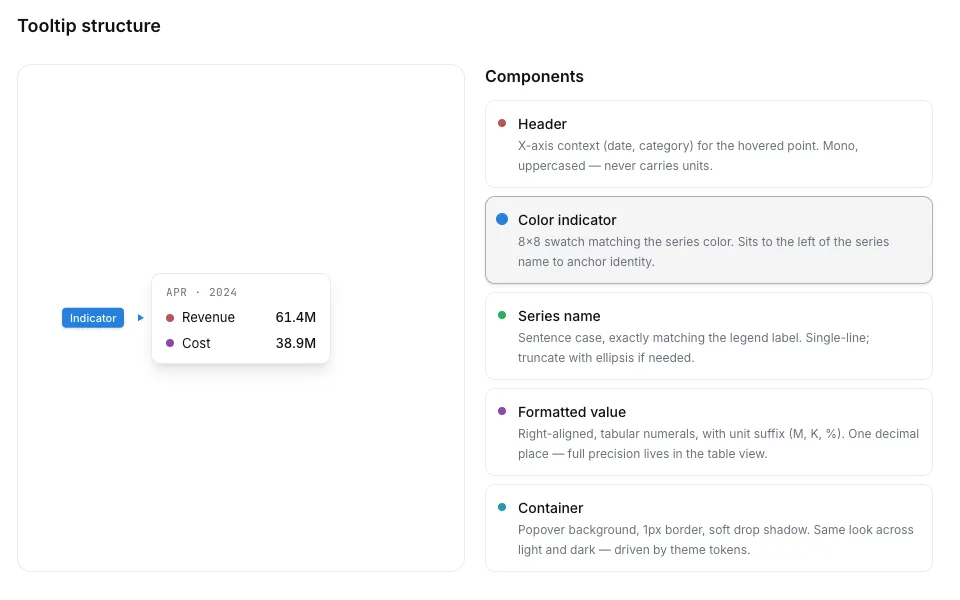The height and width of the screenshot is (600, 960).
Task: Click the red dot beside Header
Action: (502, 123)
